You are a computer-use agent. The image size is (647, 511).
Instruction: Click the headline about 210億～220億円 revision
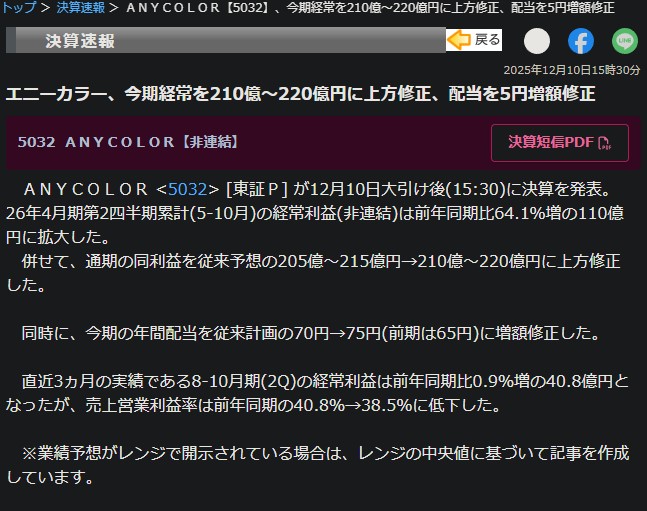[300, 94]
